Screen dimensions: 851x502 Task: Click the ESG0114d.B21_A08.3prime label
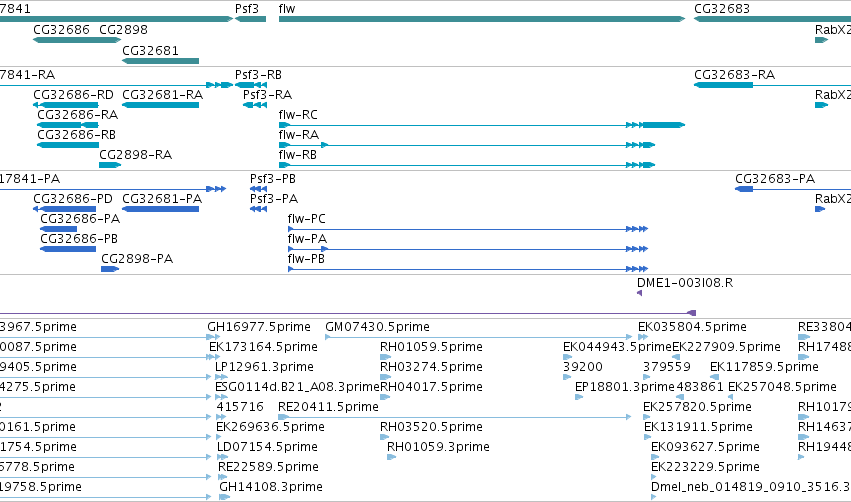coord(297,387)
